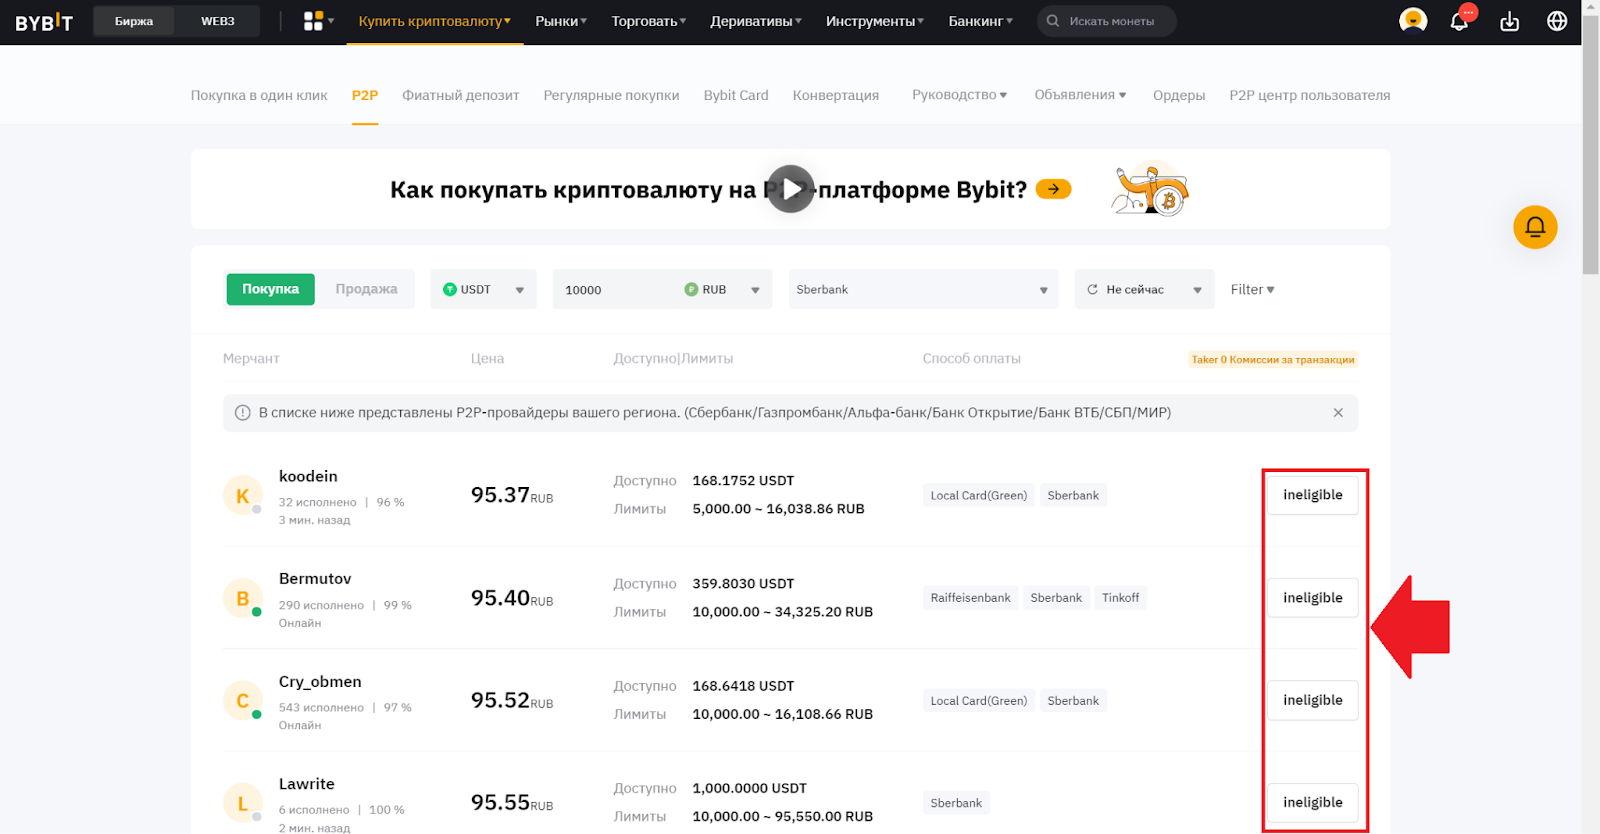
Task: Click the koodein merchant avatar
Action: tap(243, 495)
